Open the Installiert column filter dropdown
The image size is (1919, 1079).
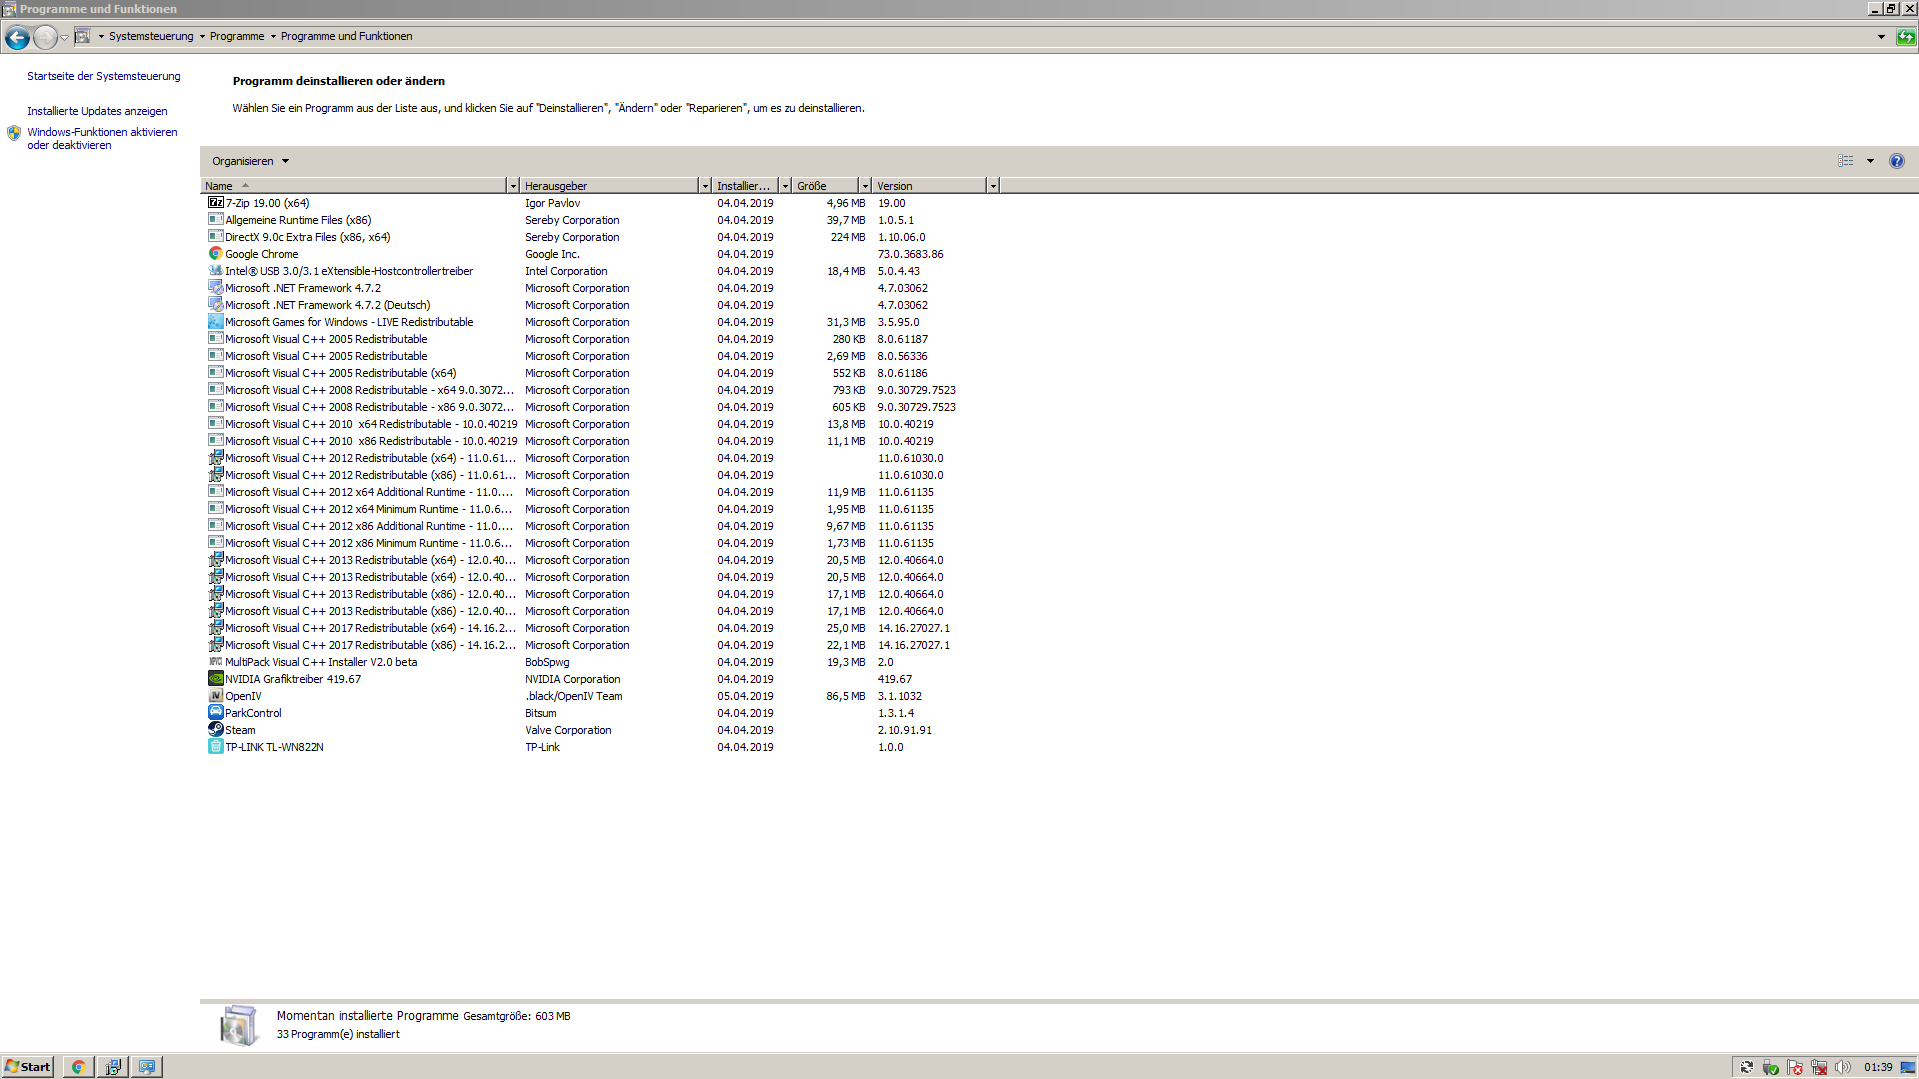click(x=785, y=186)
